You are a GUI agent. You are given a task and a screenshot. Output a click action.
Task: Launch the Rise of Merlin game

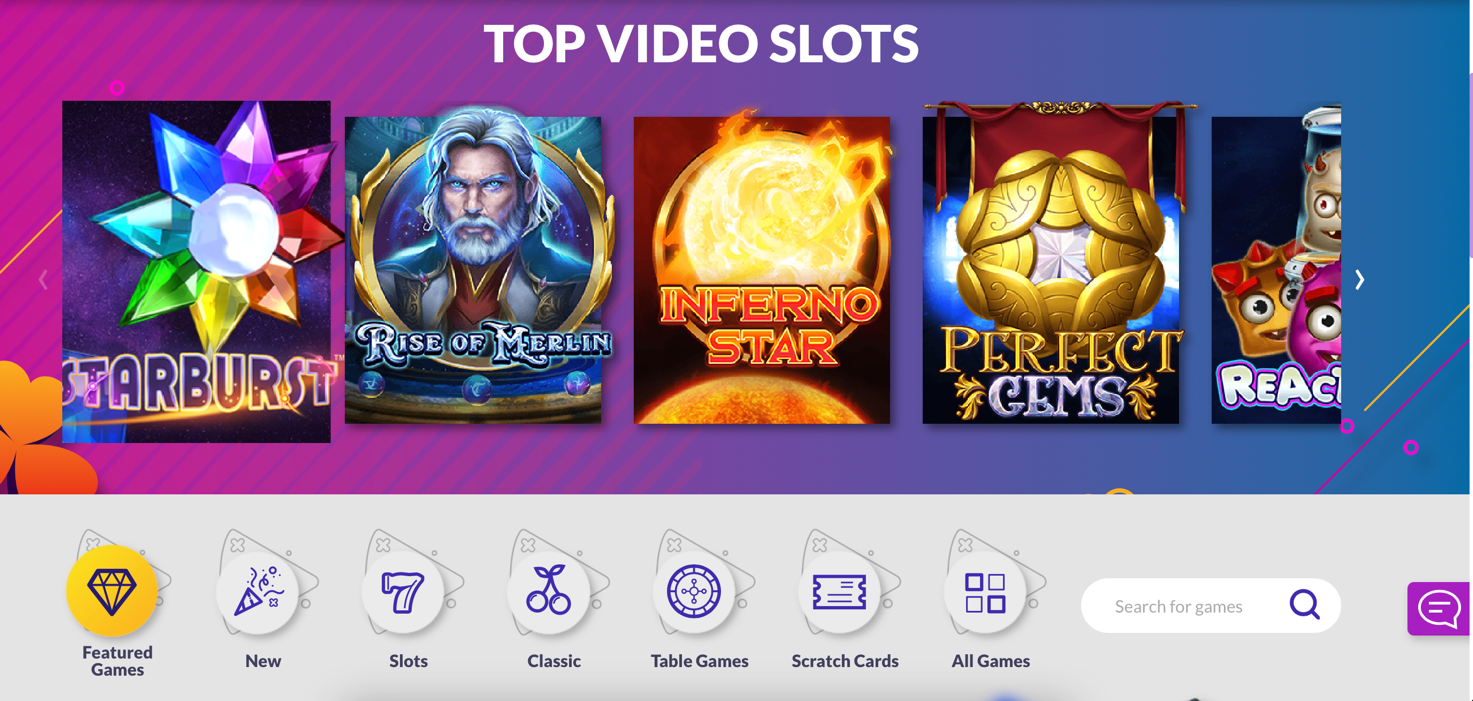point(473,270)
